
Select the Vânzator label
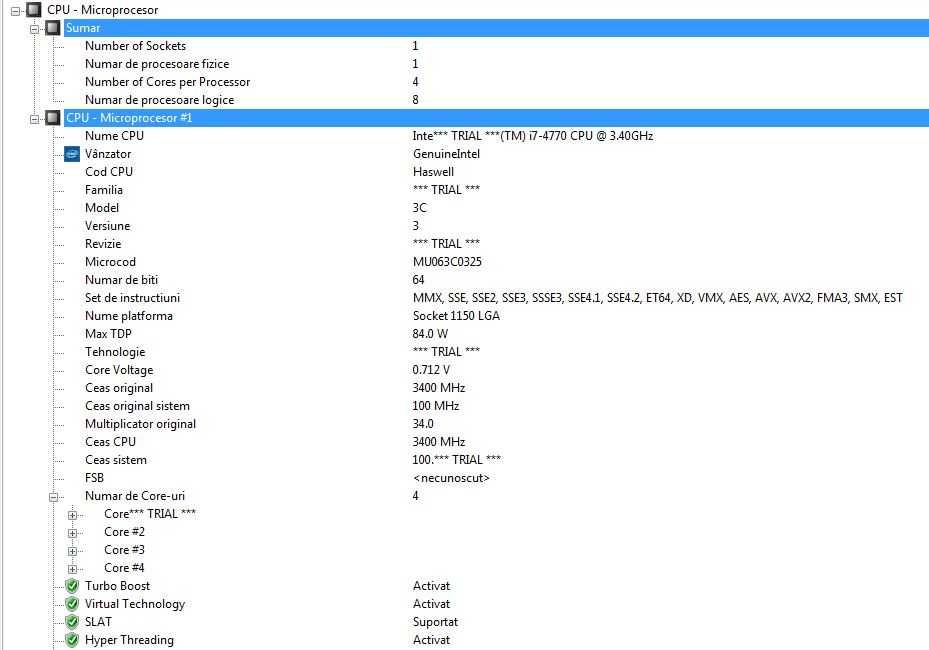pyautogui.click(x=108, y=153)
